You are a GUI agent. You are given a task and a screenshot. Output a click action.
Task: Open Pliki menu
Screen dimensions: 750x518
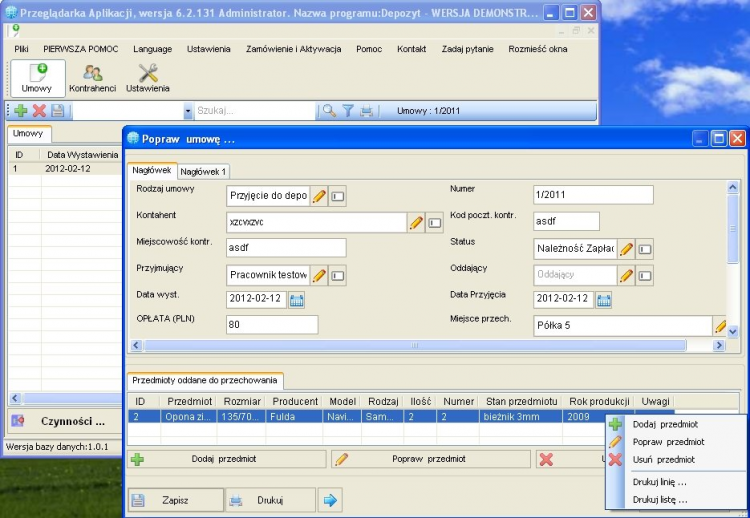point(22,49)
